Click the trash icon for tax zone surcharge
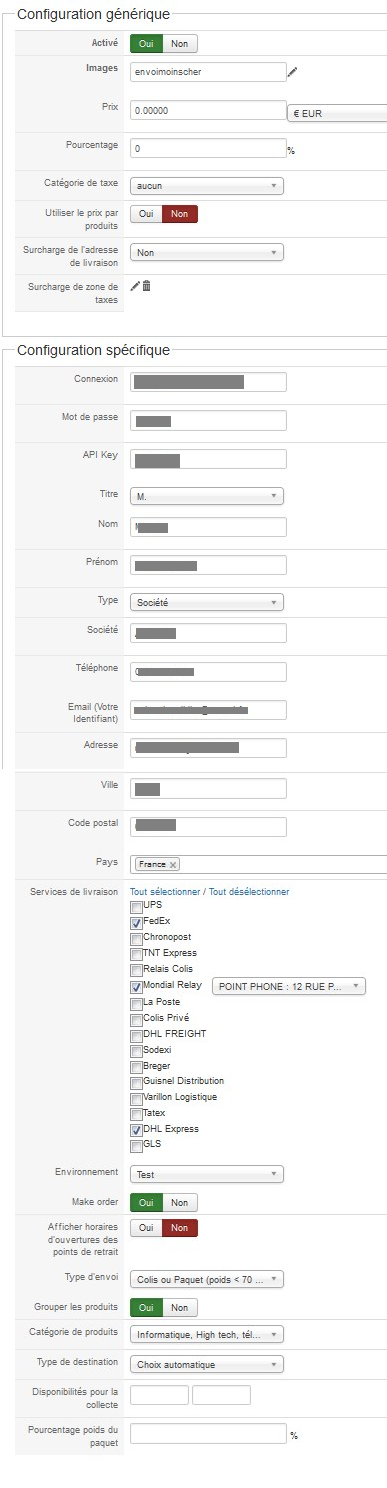 click(x=147, y=286)
